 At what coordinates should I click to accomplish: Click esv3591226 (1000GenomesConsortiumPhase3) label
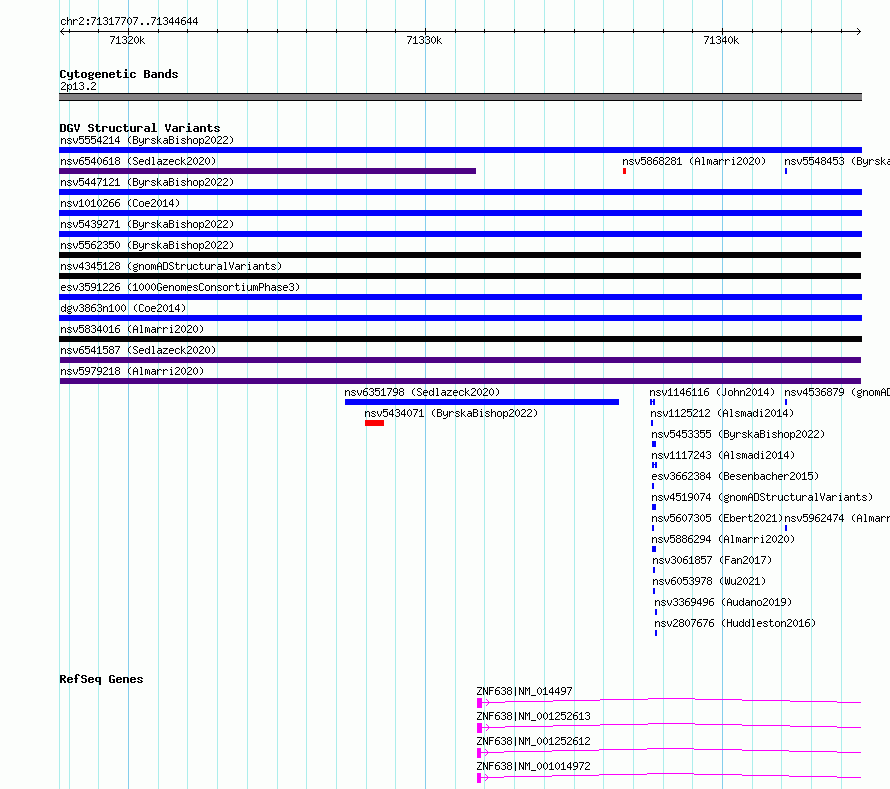[x=180, y=287]
